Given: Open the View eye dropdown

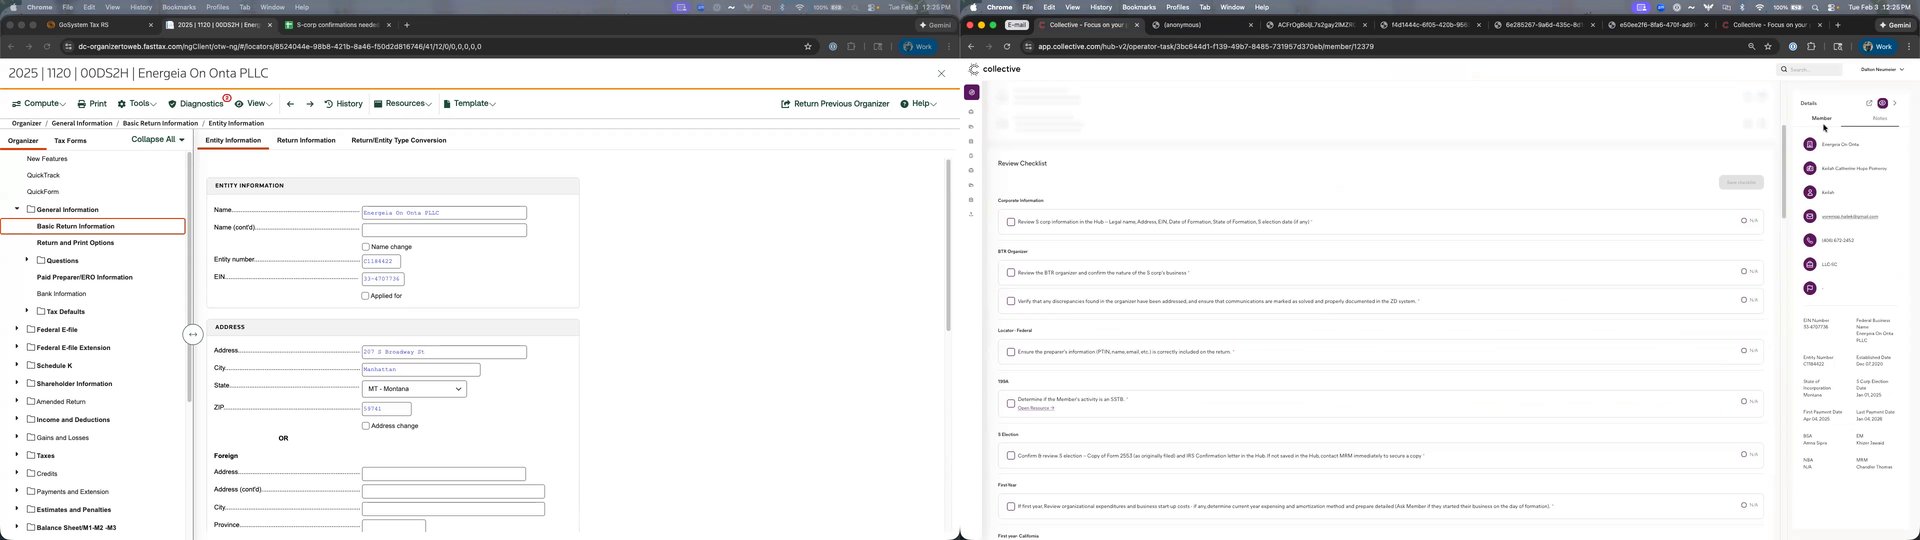Looking at the screenshot, I should coord(253,103).
